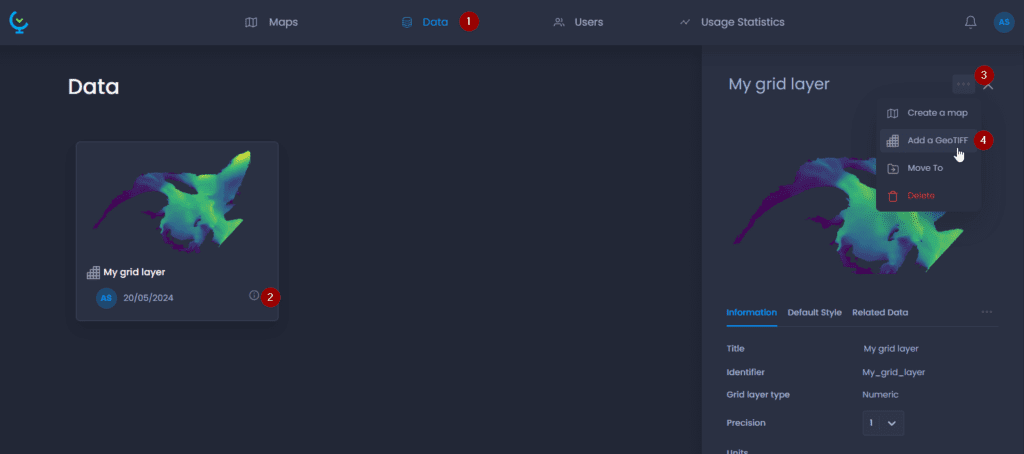The image size is (1024, 454).
Task: Open the three-dots menu beside panel title
Action: 963,84
